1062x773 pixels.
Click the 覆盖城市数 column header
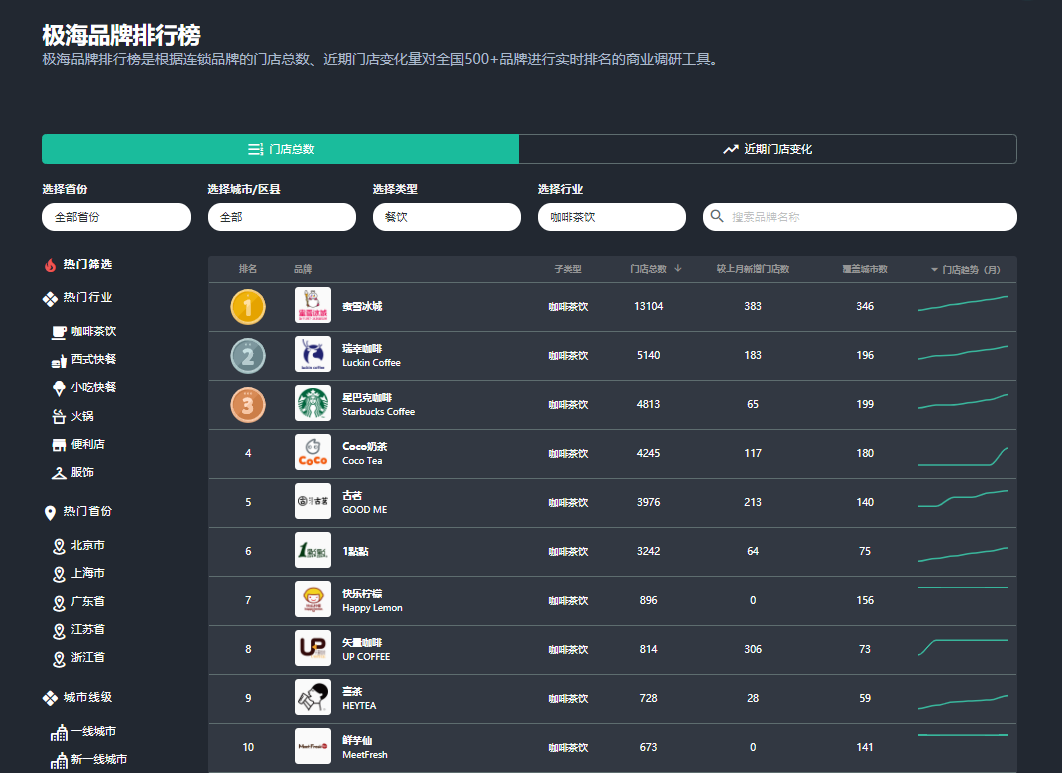pos(865,269)
